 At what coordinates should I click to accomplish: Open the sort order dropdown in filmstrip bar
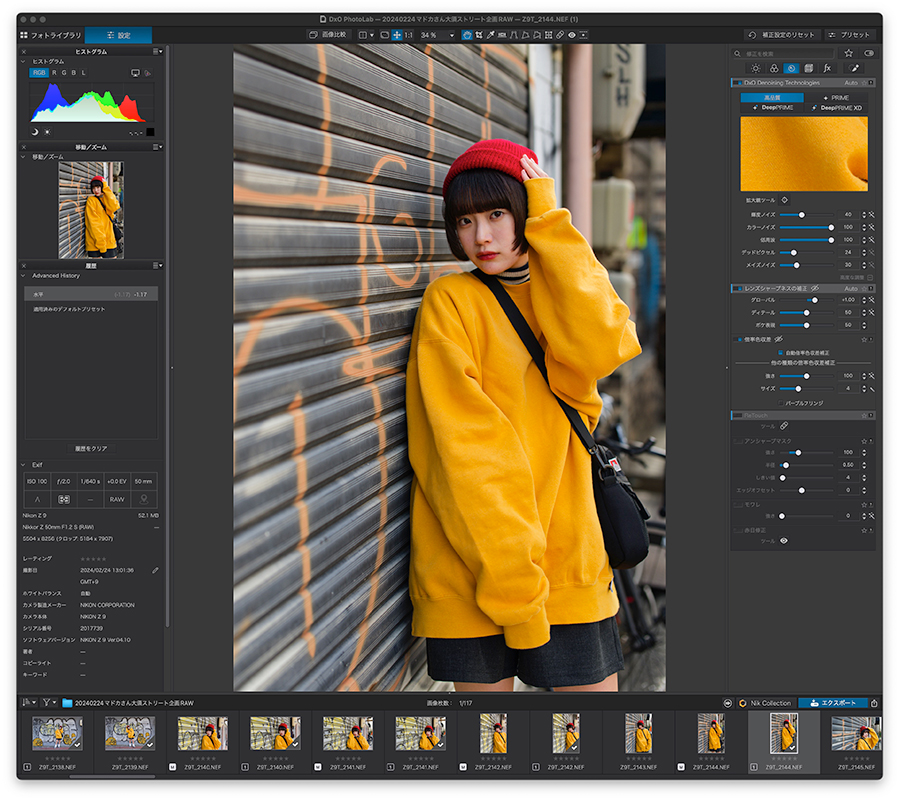[29, 703]
